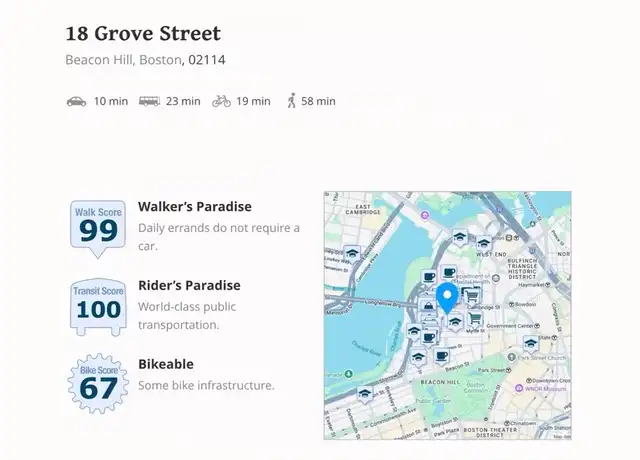The height and width of the screenshot is (460, 640).
Task: Open the Bike Score 67 badge
Action: pyautogui.click(x=98, y=383)
